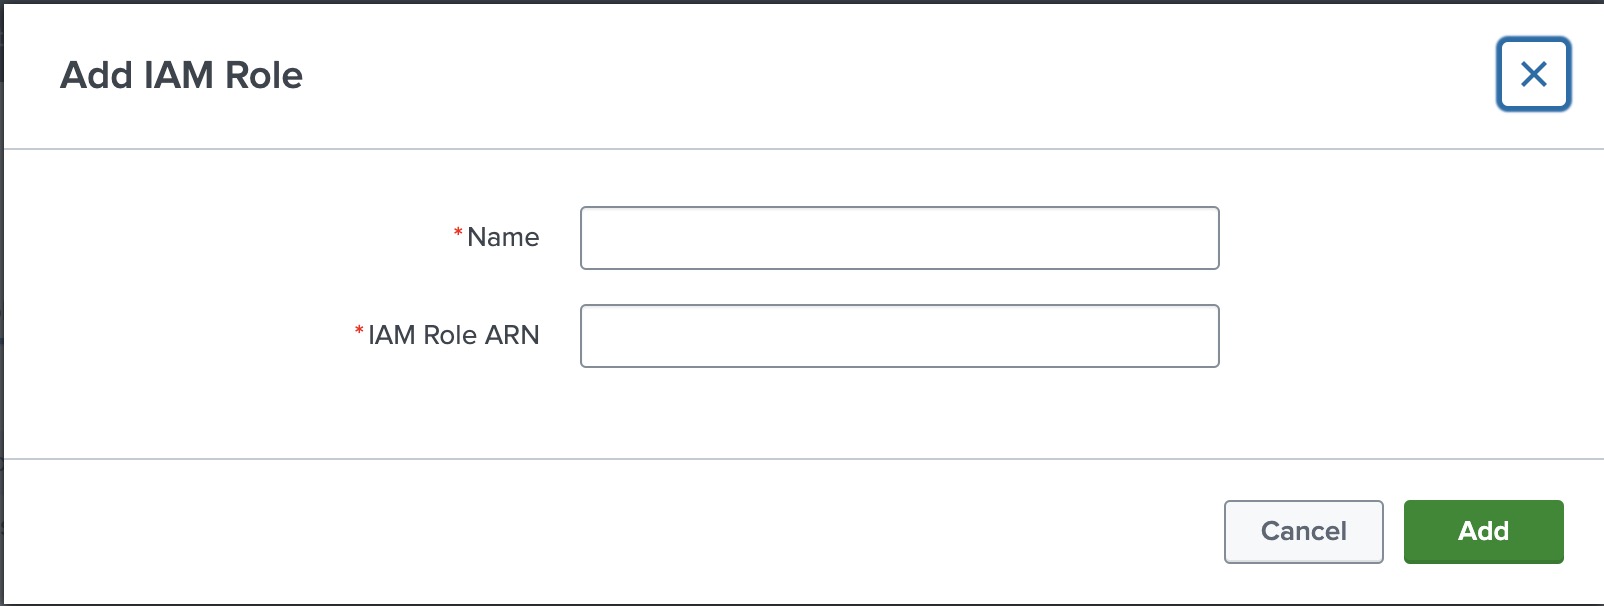Focus the IAM Role ARN text box
Viewport: 1604px width, 606px height.
[x=898, y=335]
